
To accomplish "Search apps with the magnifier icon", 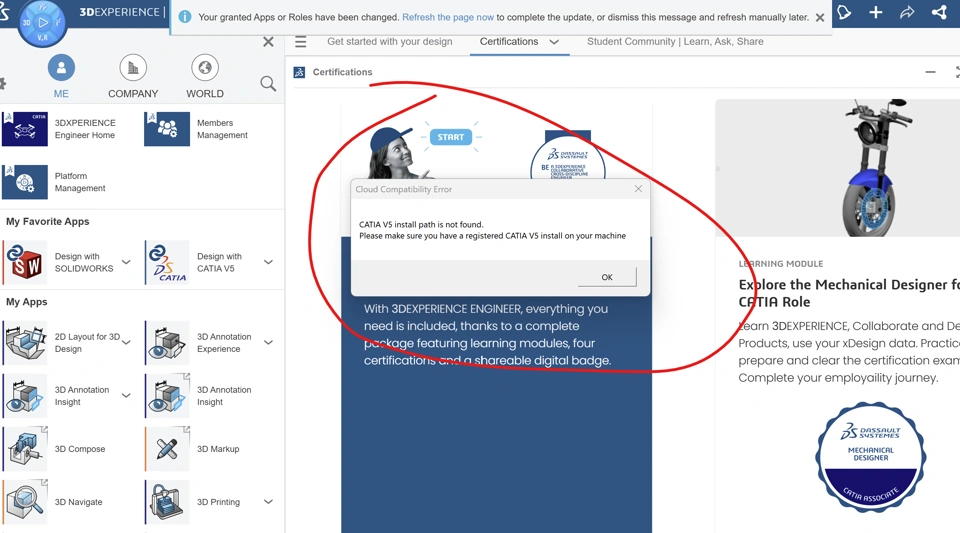I will point(268,83).
